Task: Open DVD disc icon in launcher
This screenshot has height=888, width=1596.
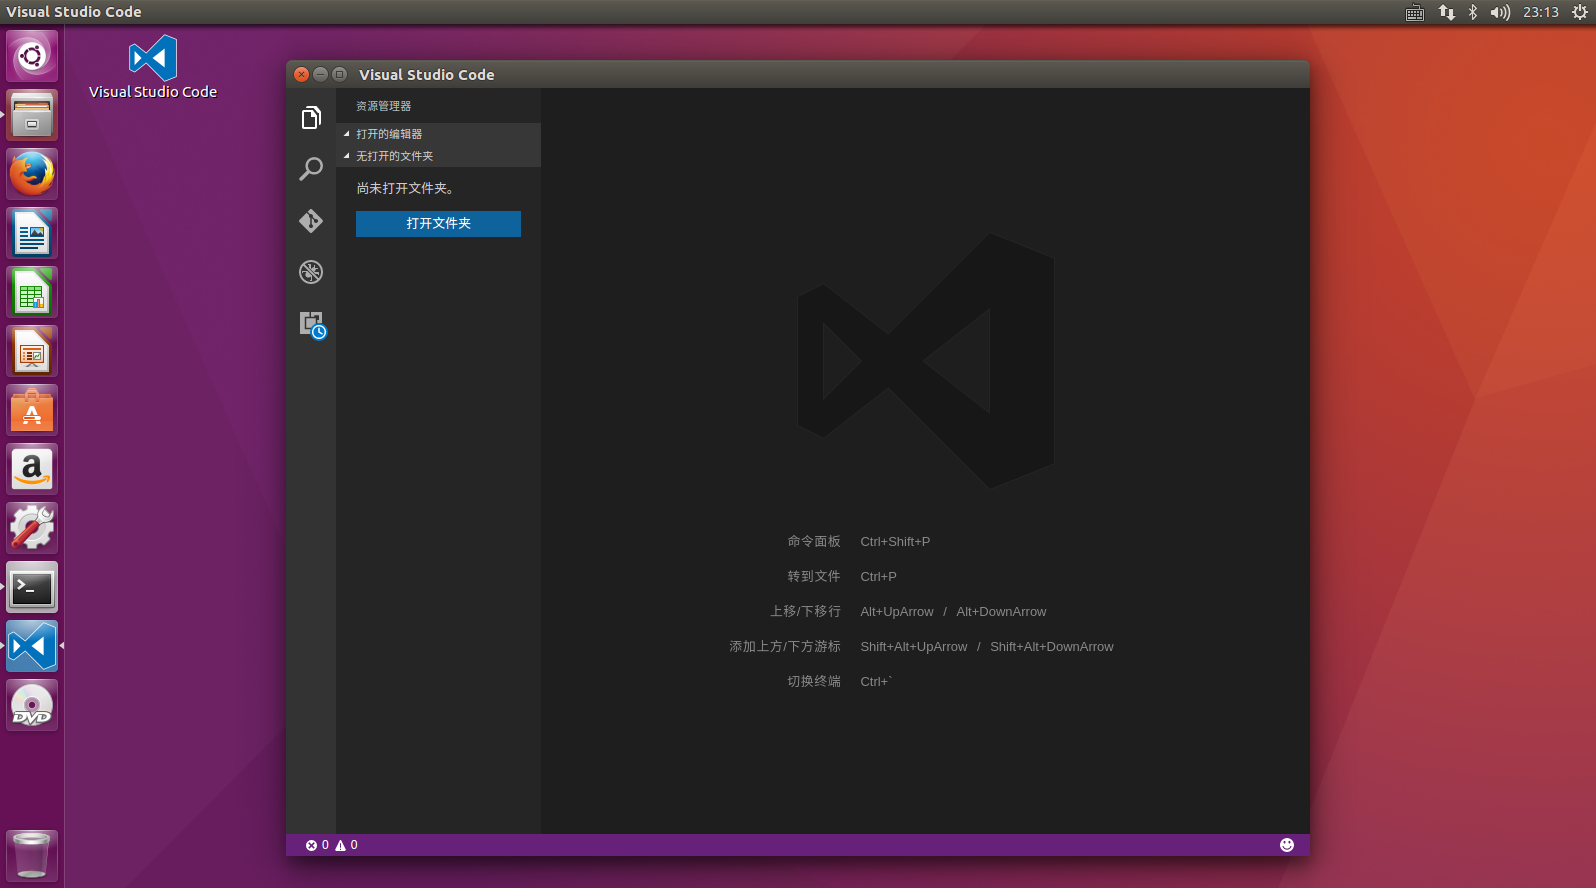Action: click(x=32, y=705)
